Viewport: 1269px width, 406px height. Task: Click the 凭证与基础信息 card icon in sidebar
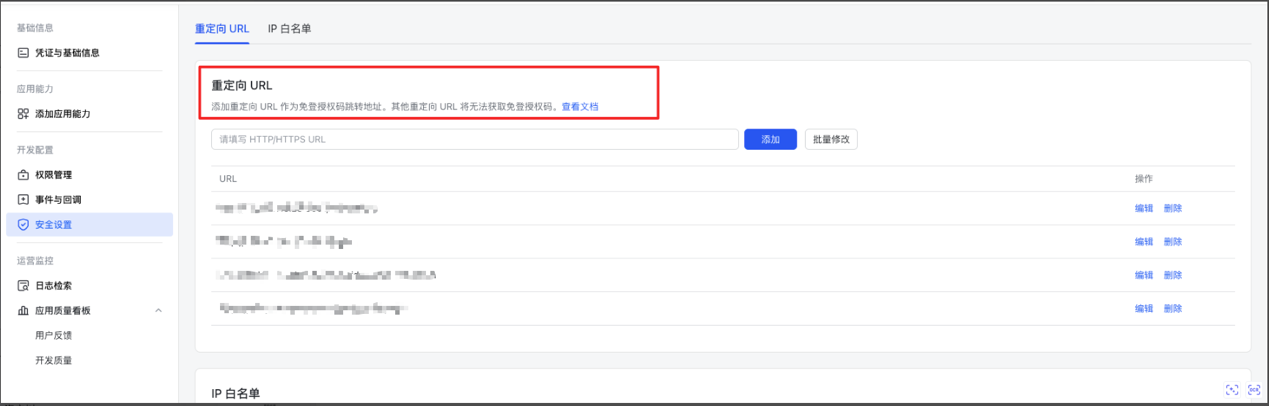pos(24,52)
